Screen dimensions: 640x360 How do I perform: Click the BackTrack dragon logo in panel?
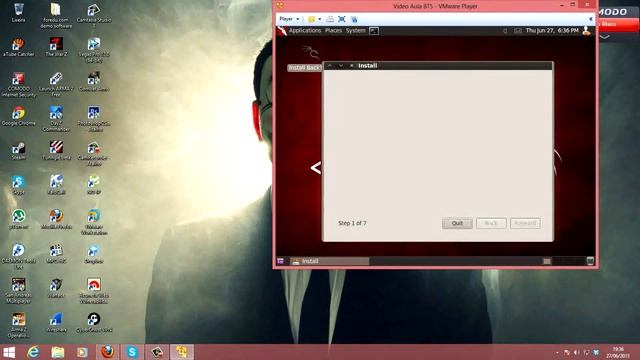pyautogui.click(x=282, y=31)
